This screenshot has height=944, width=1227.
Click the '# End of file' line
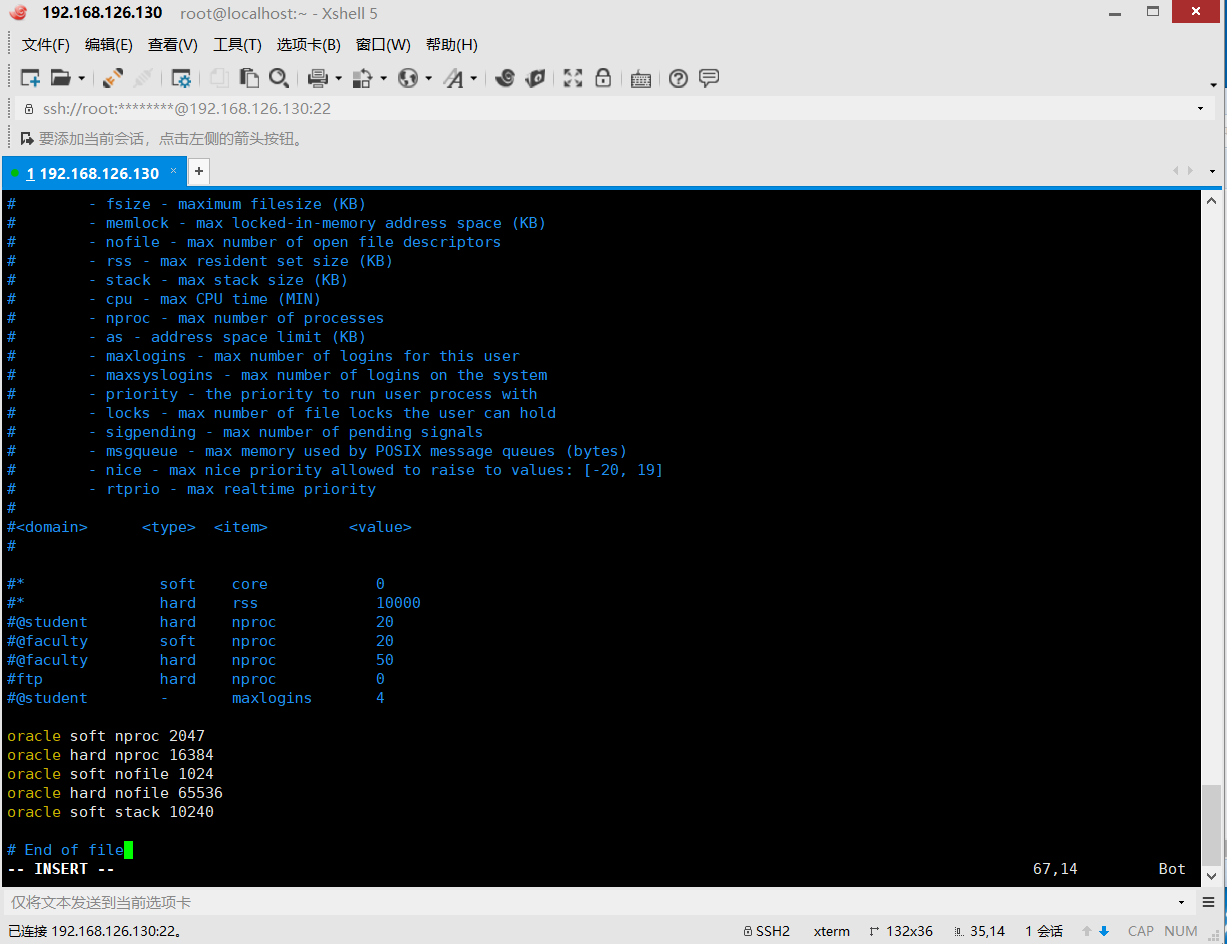(x=65, y=850)
